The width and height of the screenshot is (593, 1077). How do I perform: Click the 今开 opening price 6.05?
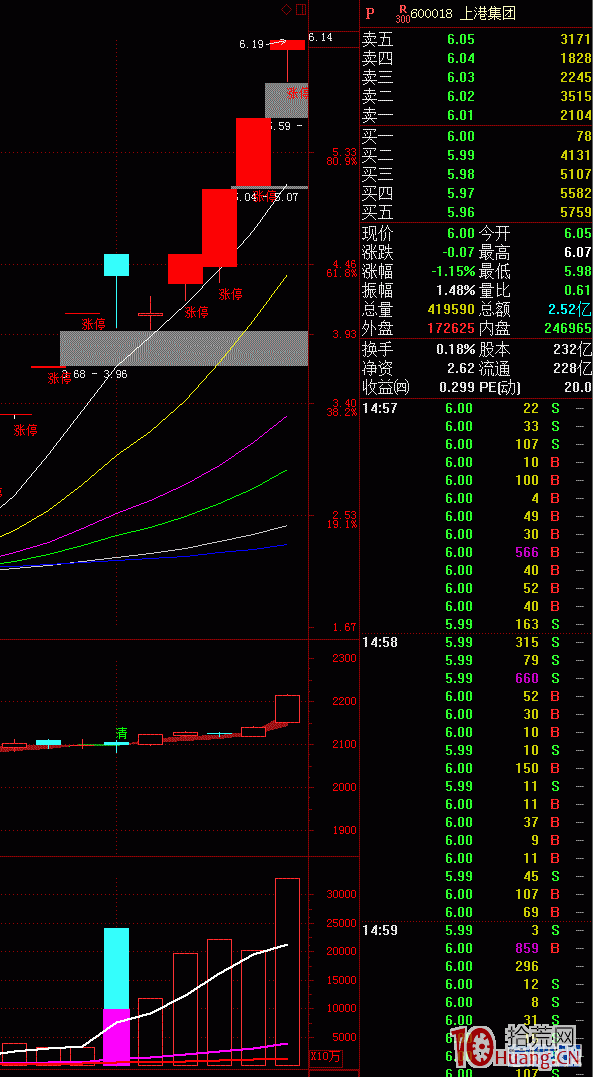(x=577, y=234)
